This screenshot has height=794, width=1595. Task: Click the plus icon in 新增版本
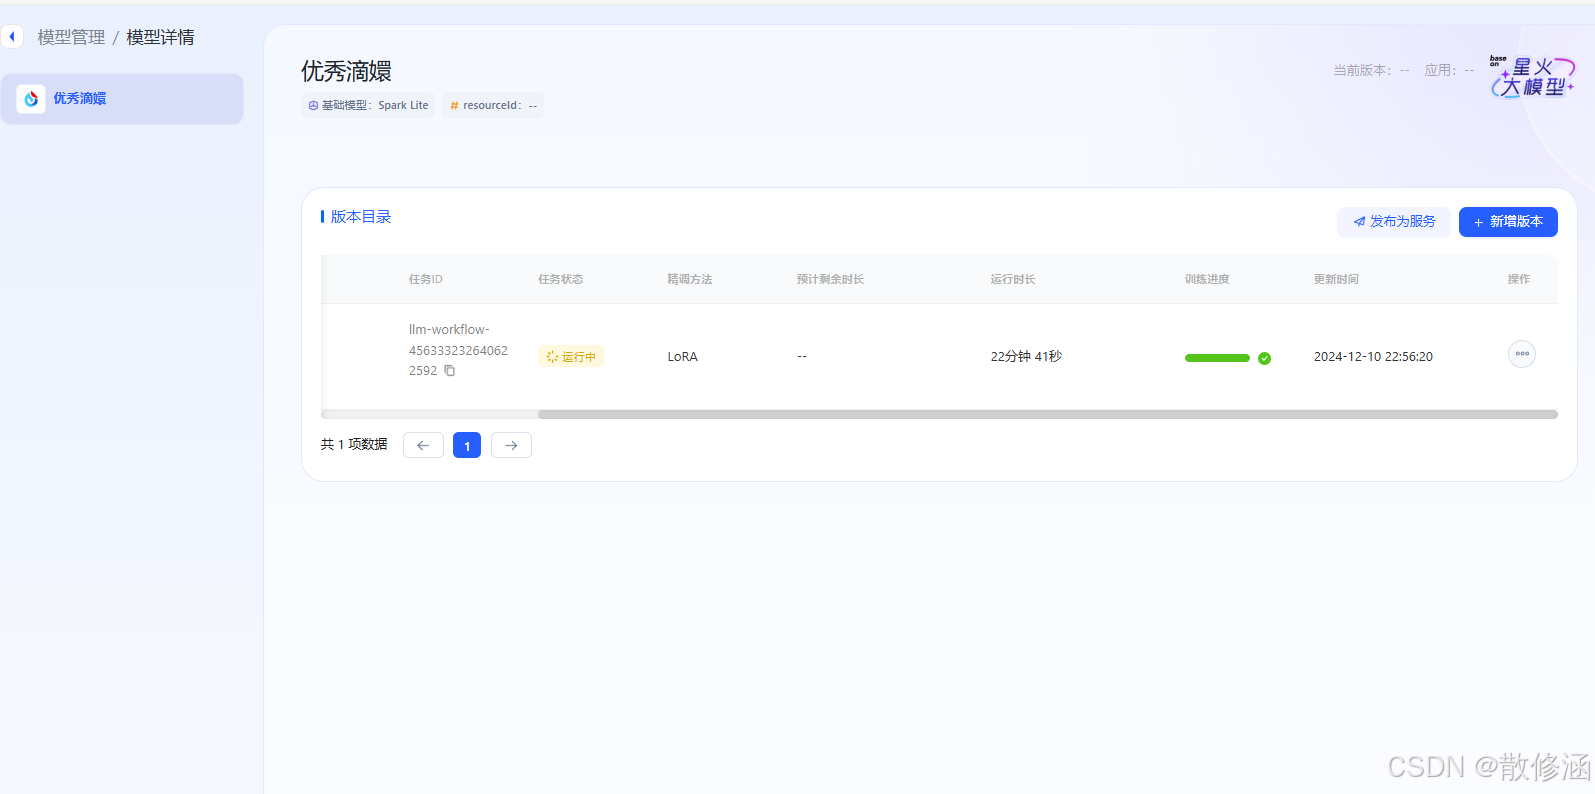pyautogui.click(x=1478, y=222)
